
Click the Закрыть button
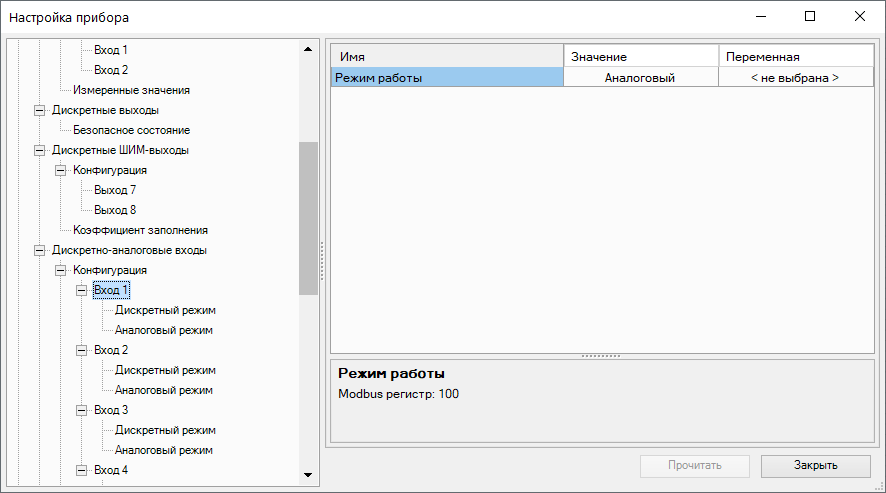pyautogui.click(x=815, y=465)
